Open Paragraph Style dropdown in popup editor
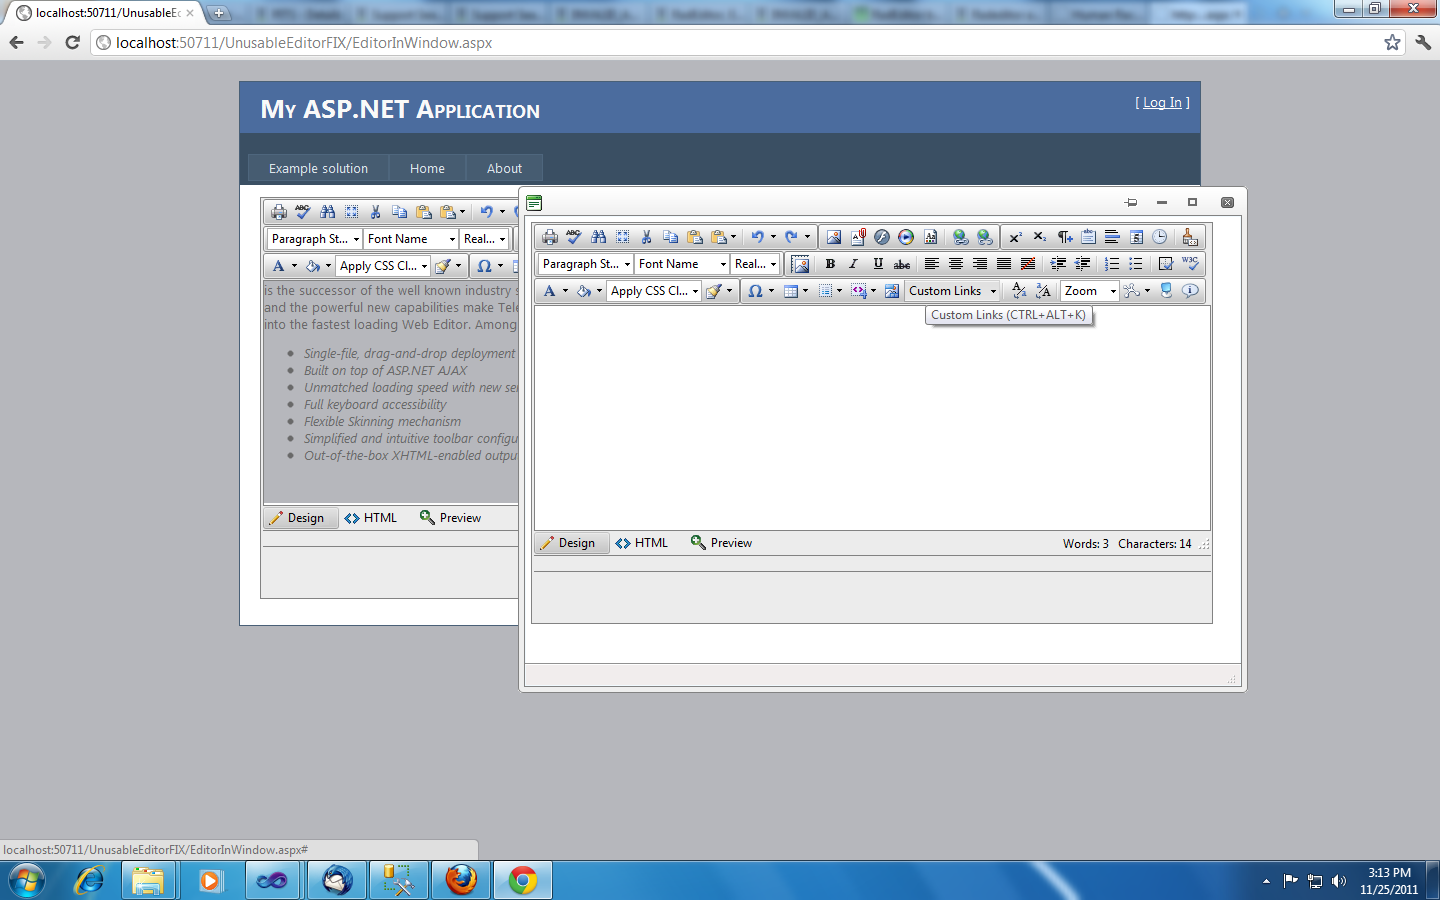 coord(586,264)
